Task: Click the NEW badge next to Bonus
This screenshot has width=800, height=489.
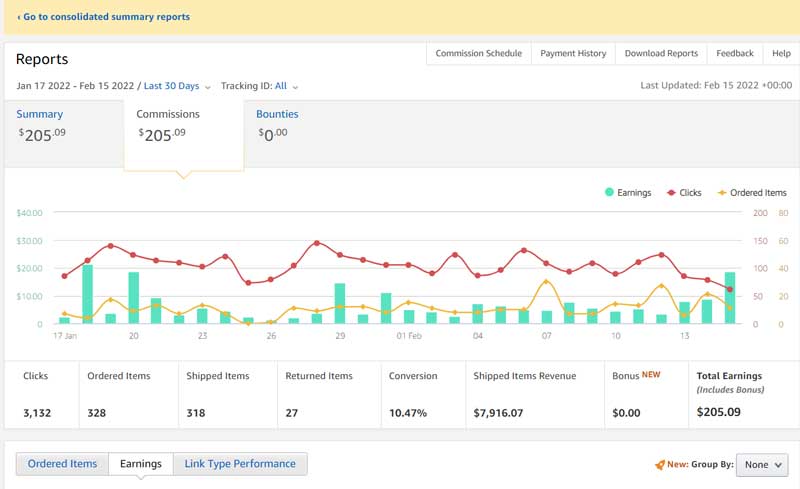Action: coord(651,375)
